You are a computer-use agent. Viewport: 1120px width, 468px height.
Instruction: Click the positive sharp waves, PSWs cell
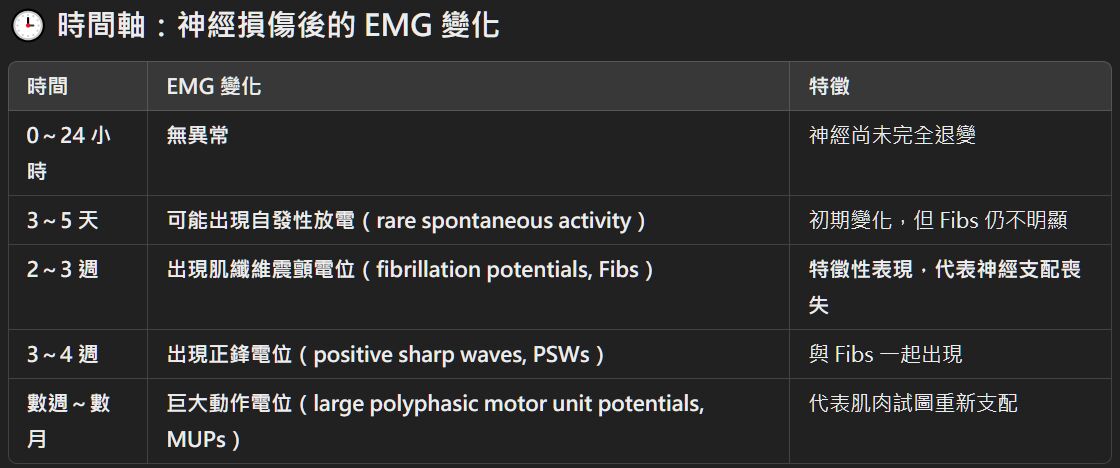[x=386, y=354]
